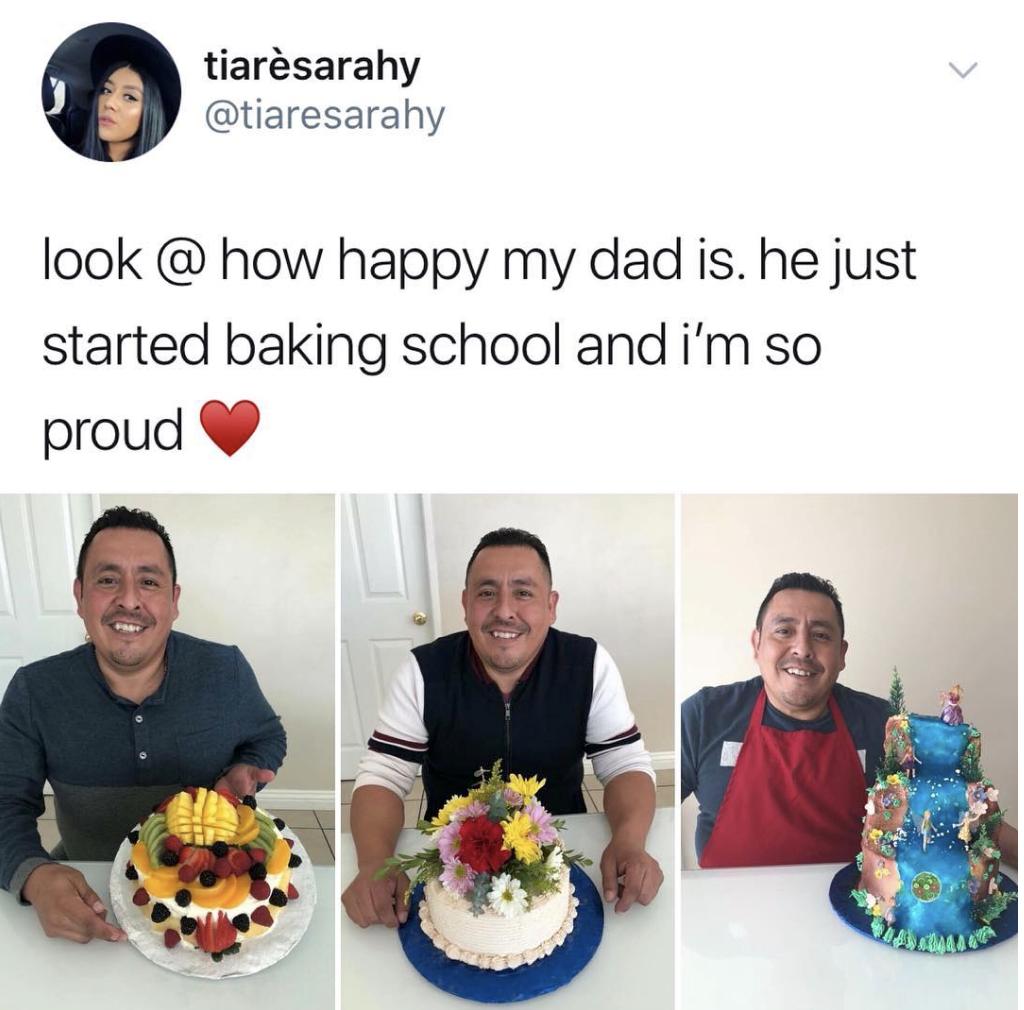This screenshot has width=1024, height=1010.
Task: Visit the tiarèsarahy display name profile link
Action: 312,67
